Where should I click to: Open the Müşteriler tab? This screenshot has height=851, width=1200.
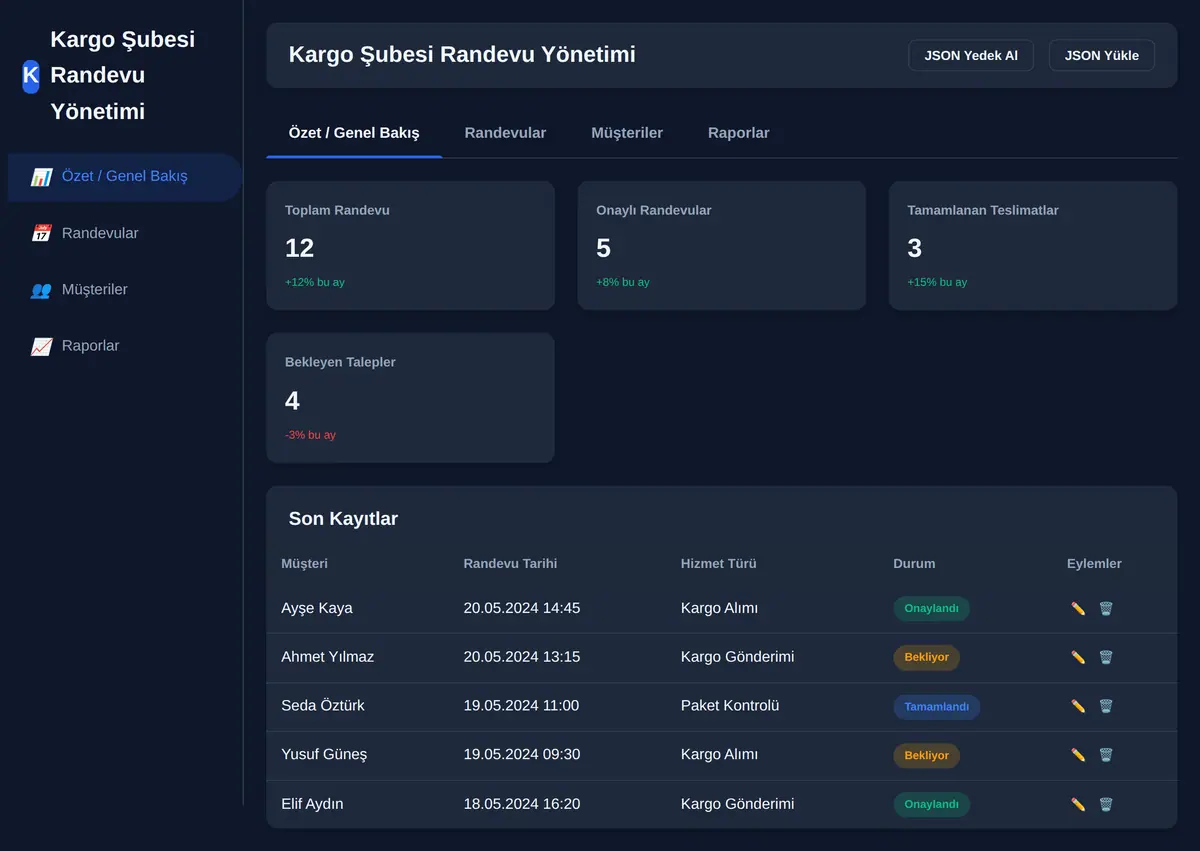click(627, 133)
